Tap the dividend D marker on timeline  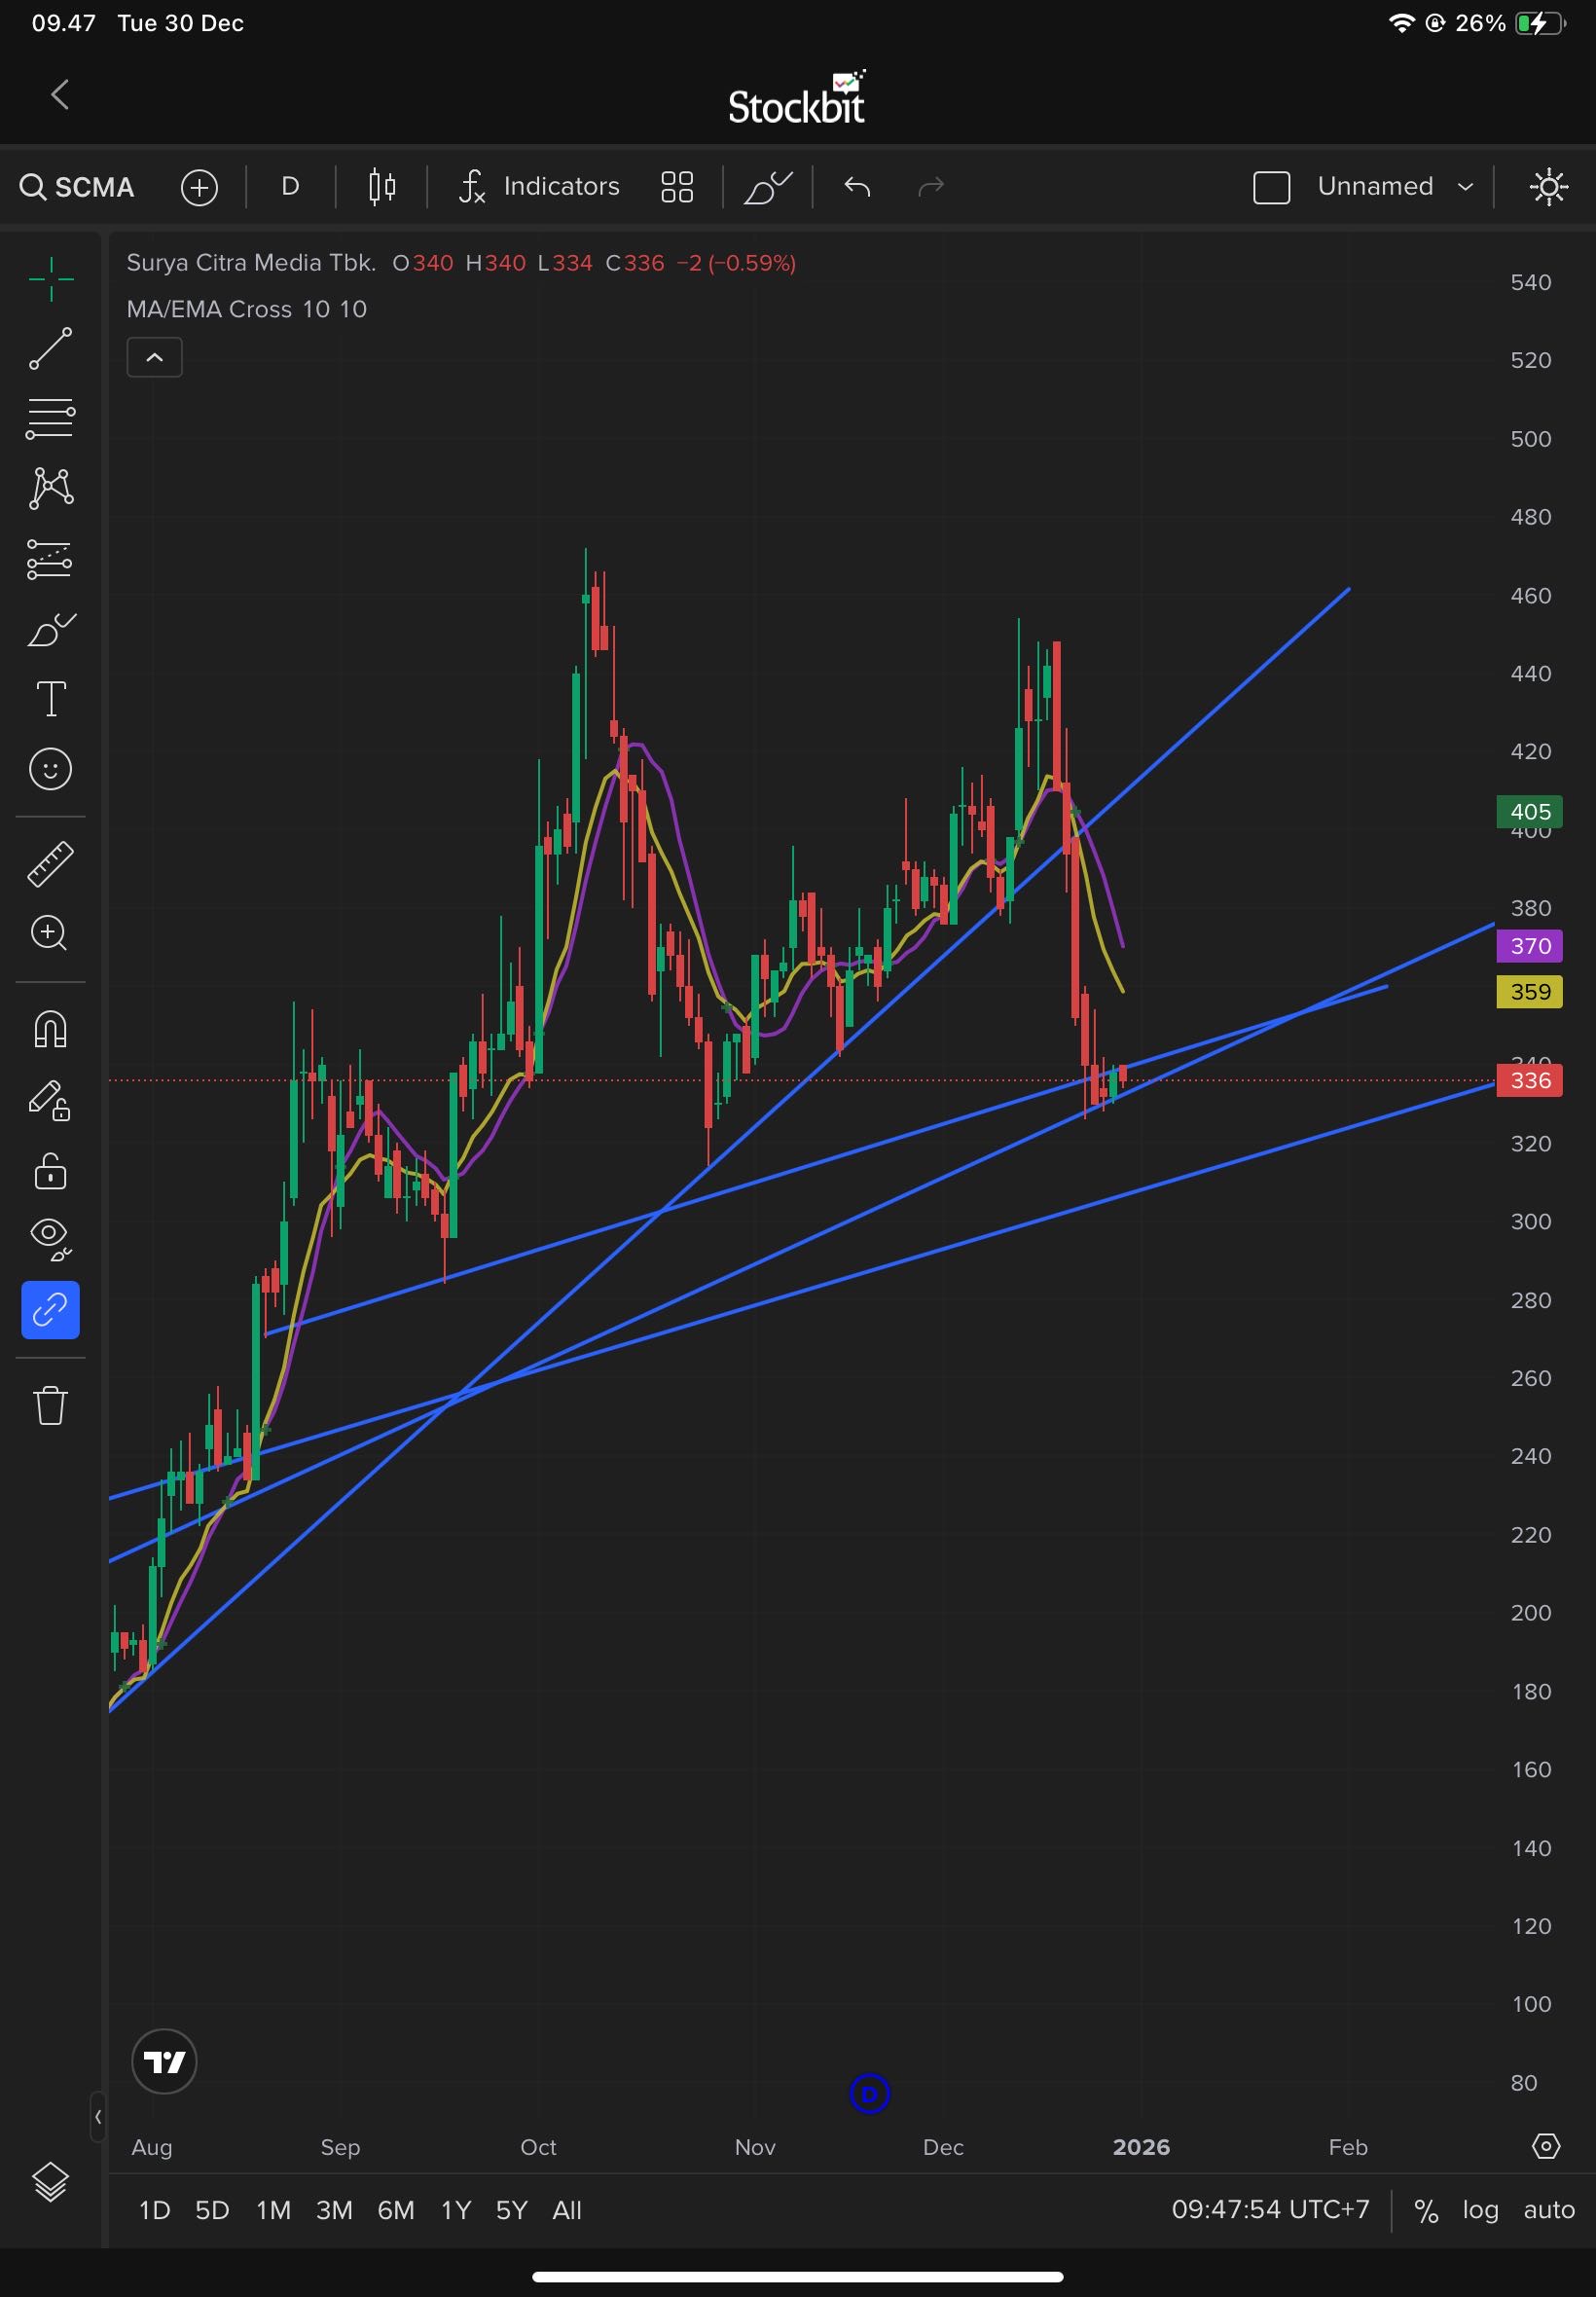(x=869, y=2093)
